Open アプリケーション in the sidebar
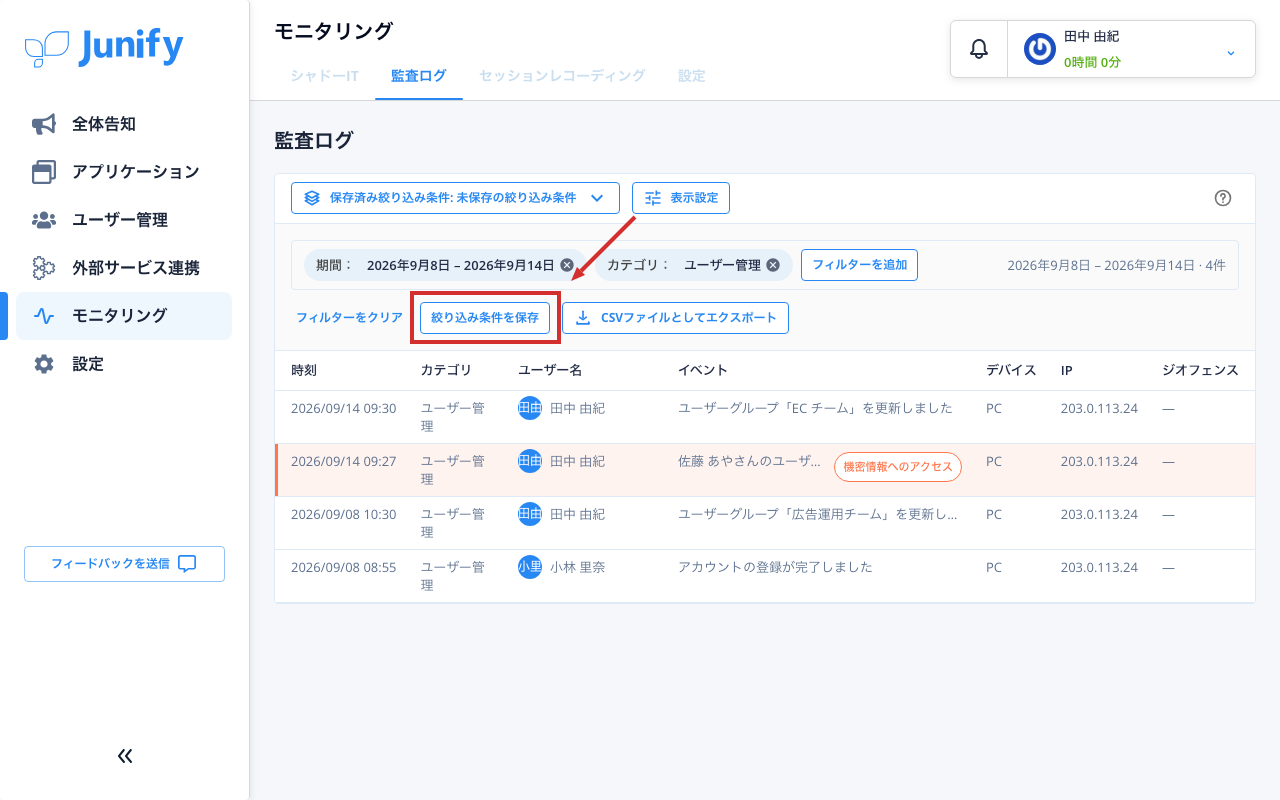 click(x=124, y=172)
